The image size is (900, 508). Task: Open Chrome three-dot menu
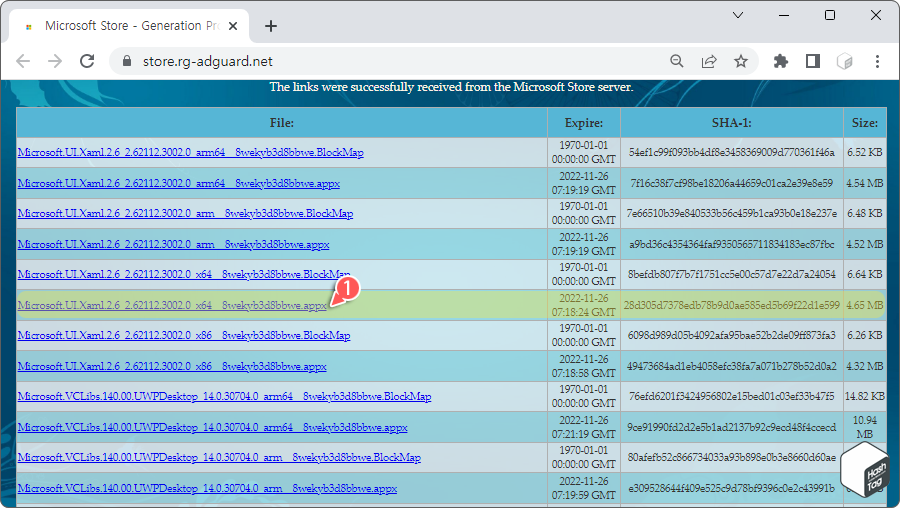point(877,61)
